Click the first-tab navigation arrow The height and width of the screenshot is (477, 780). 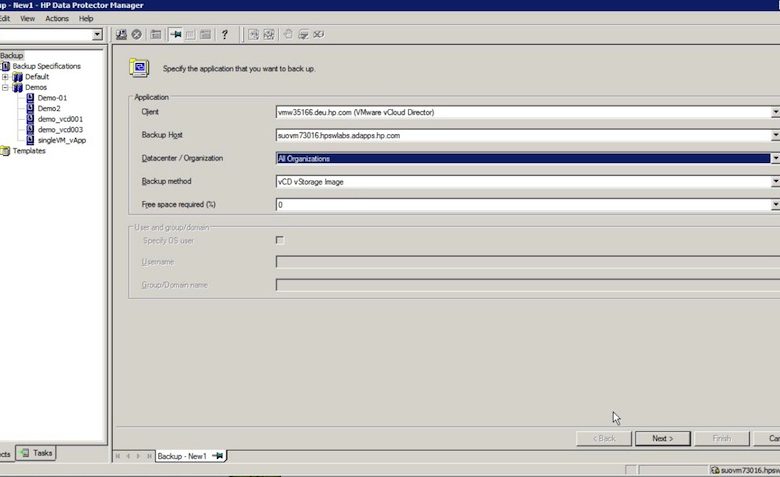tap(118, 456)
